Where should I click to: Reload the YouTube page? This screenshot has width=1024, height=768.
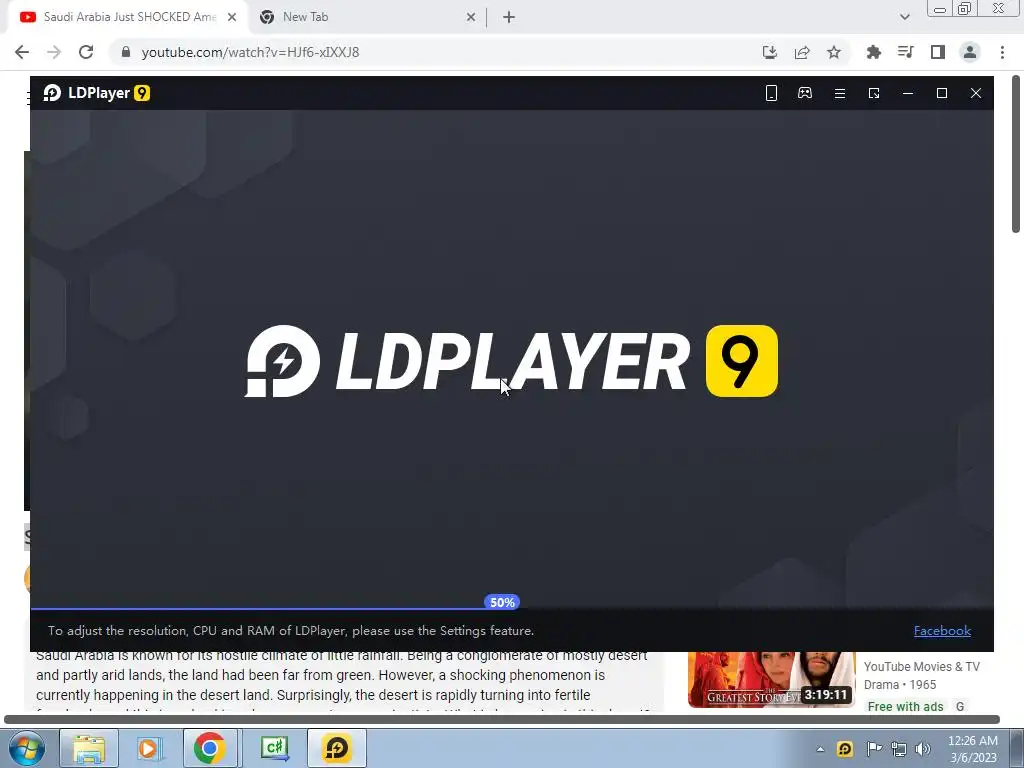(86, 52)
